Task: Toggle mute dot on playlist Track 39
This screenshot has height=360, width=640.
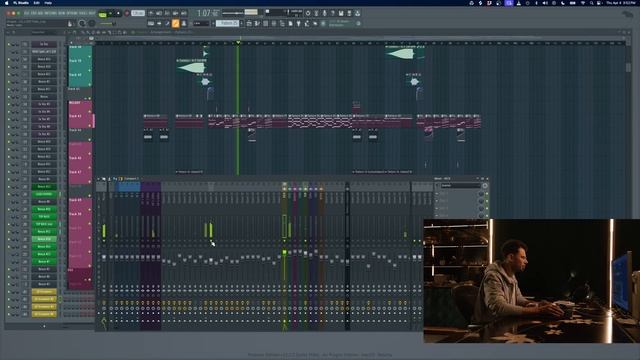Action: pos(89,70)
